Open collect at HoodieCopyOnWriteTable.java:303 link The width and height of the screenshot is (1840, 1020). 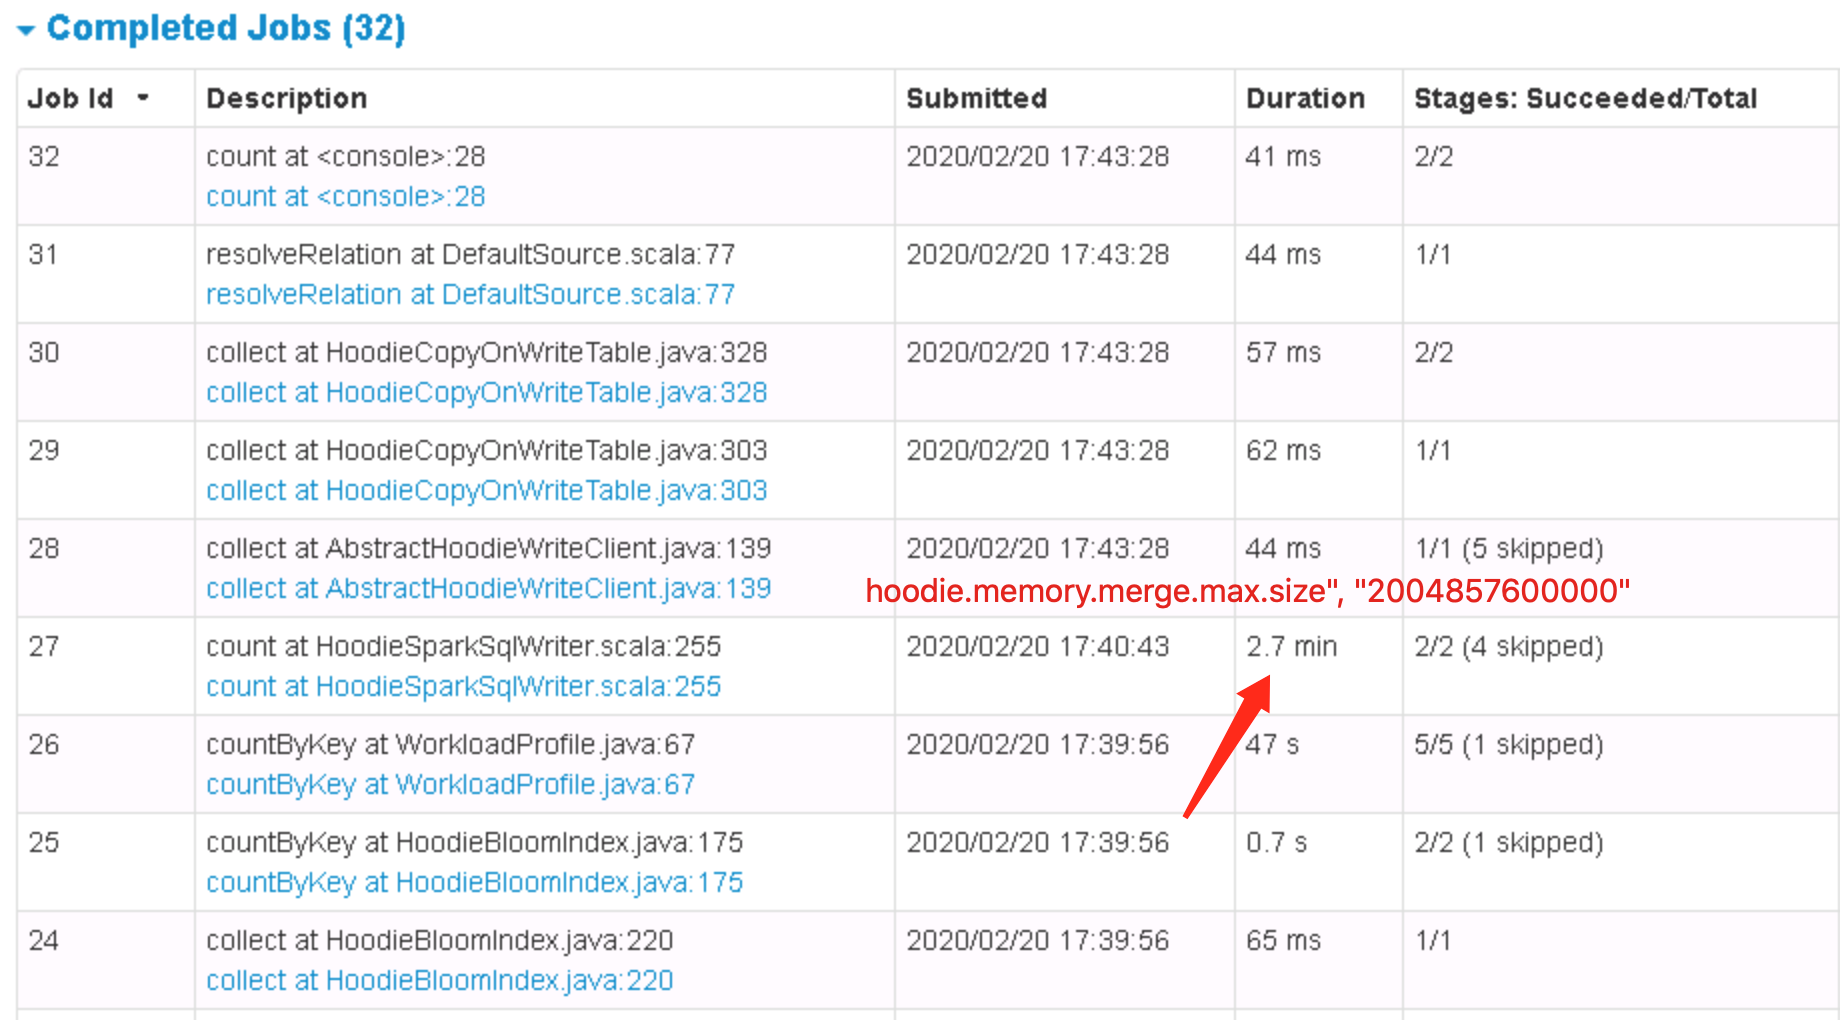click(x=487, y=490)
